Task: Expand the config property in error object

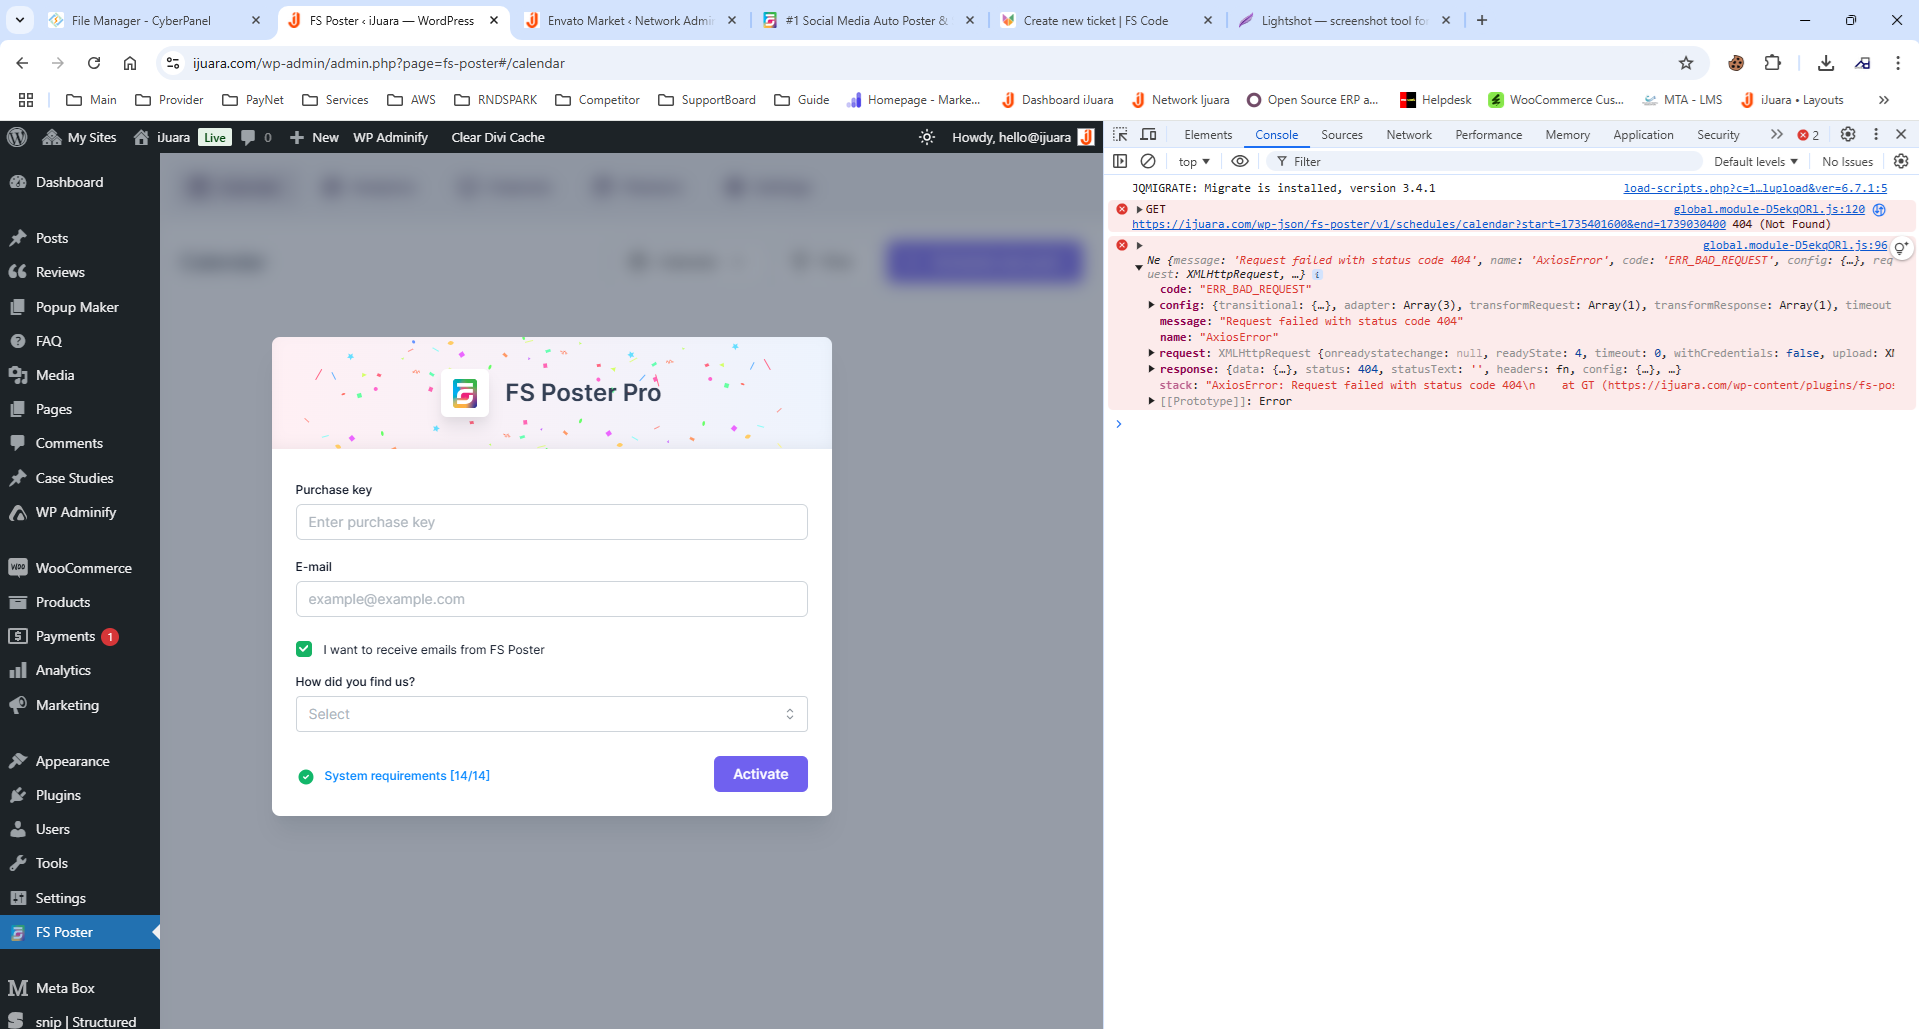Action: click(x=1151, y=305)
